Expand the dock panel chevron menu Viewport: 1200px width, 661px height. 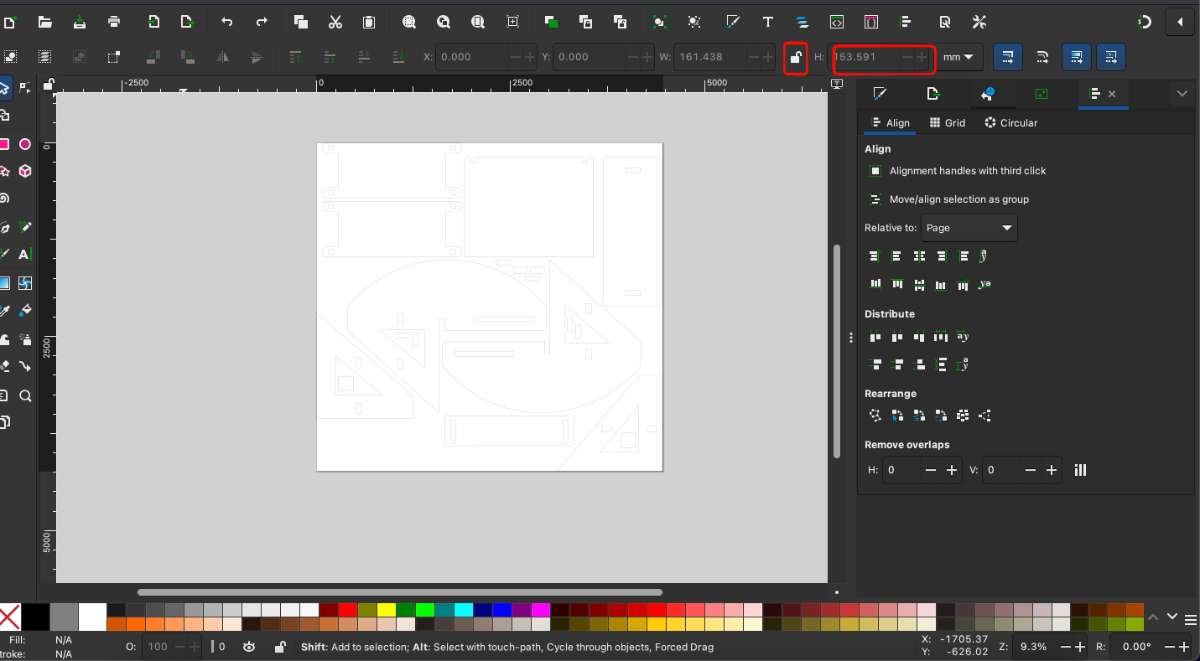(x=1181, y=94)
